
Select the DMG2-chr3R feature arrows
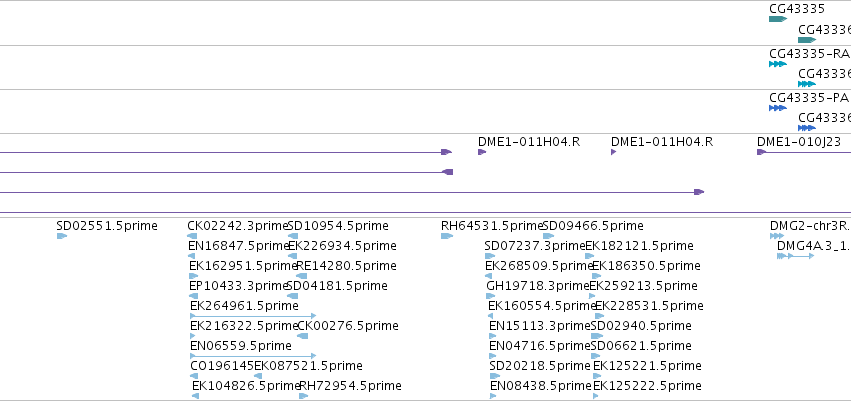click(x=777, y=236)
